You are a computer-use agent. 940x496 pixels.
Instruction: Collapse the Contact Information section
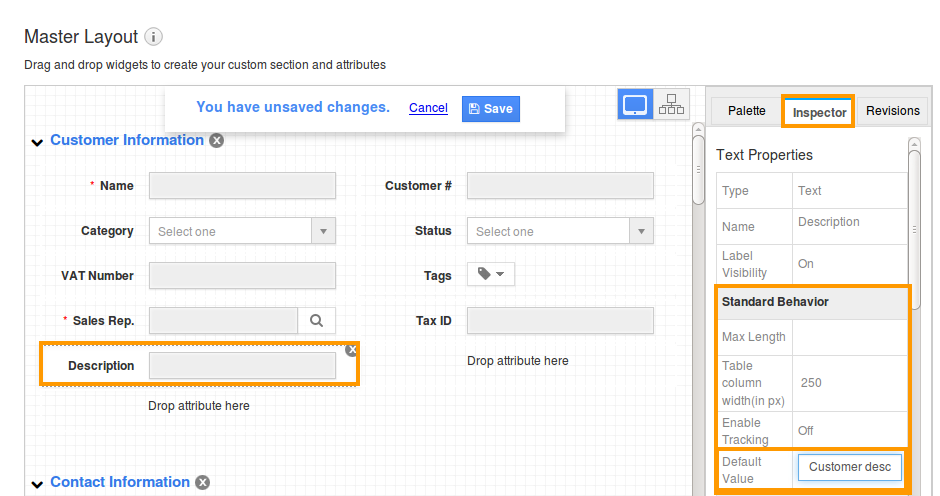(37, 484)
